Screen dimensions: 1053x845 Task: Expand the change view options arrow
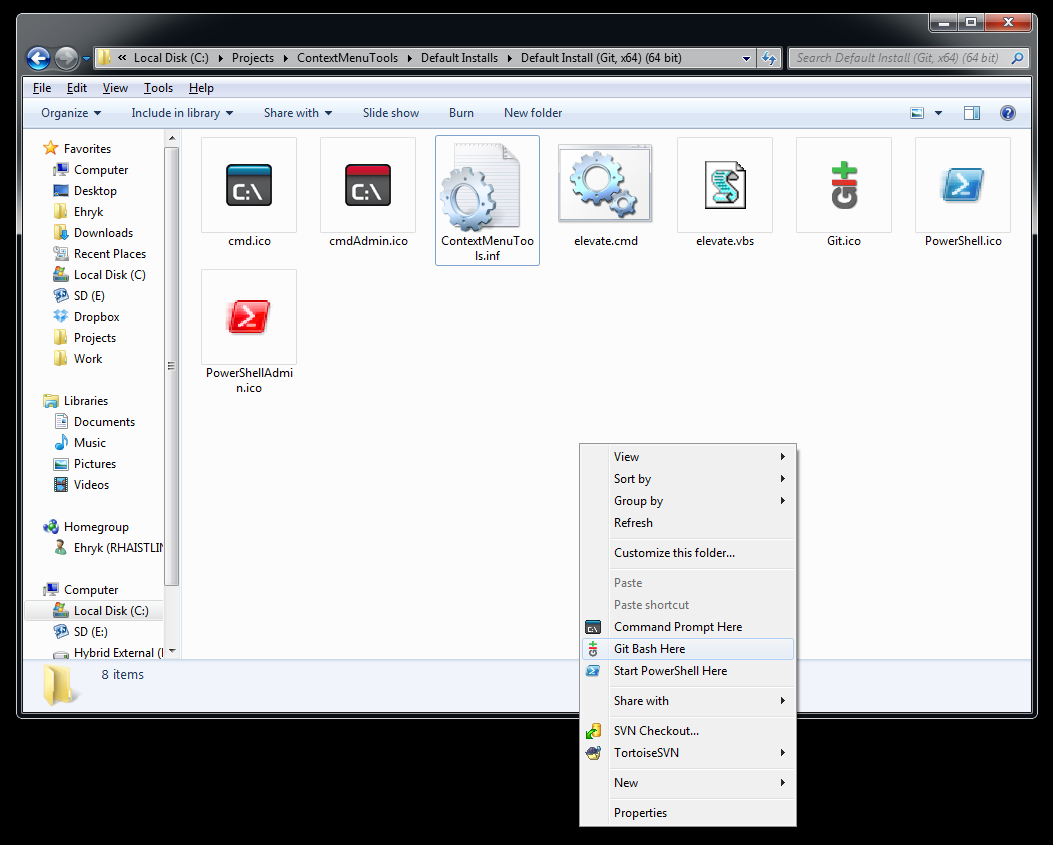[x=938, y=113]
